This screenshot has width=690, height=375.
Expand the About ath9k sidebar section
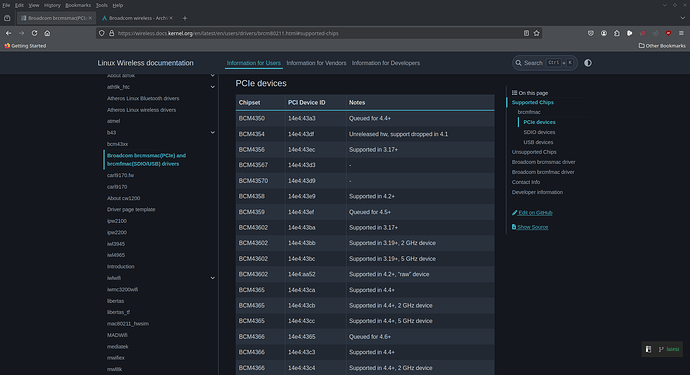click(x=213, y=76)
